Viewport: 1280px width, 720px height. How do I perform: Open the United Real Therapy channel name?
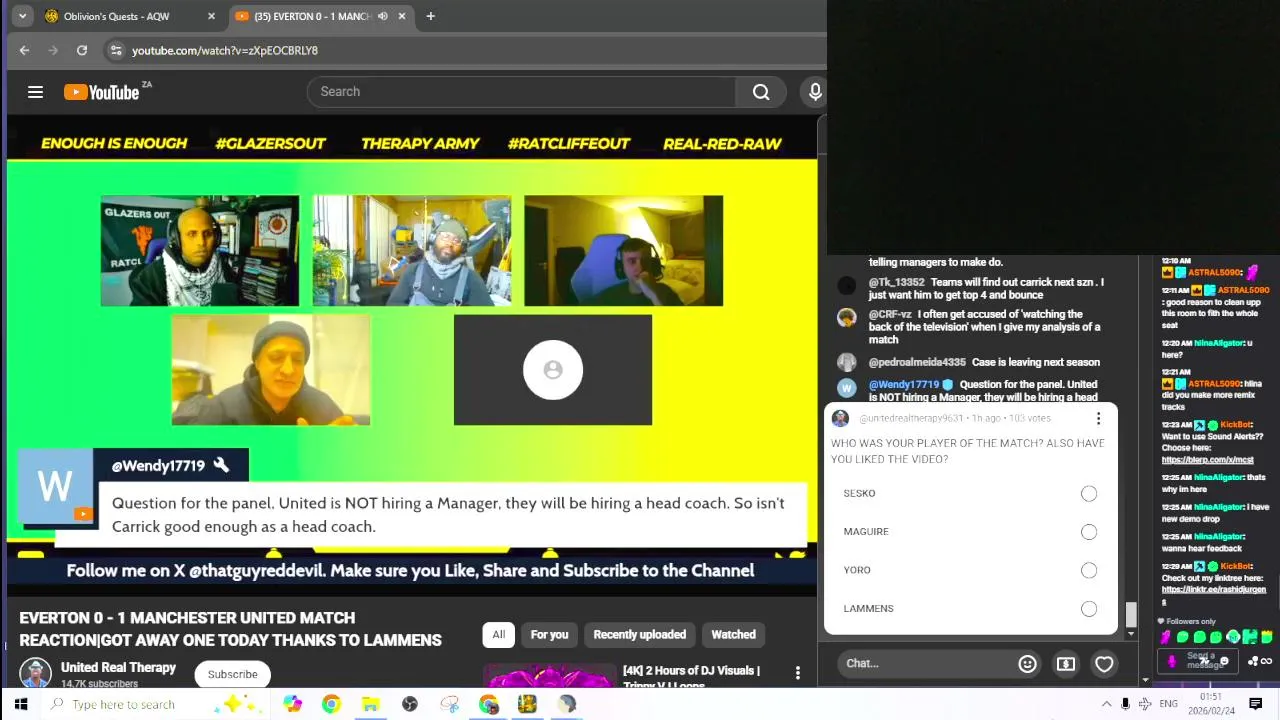click(118, 667)
